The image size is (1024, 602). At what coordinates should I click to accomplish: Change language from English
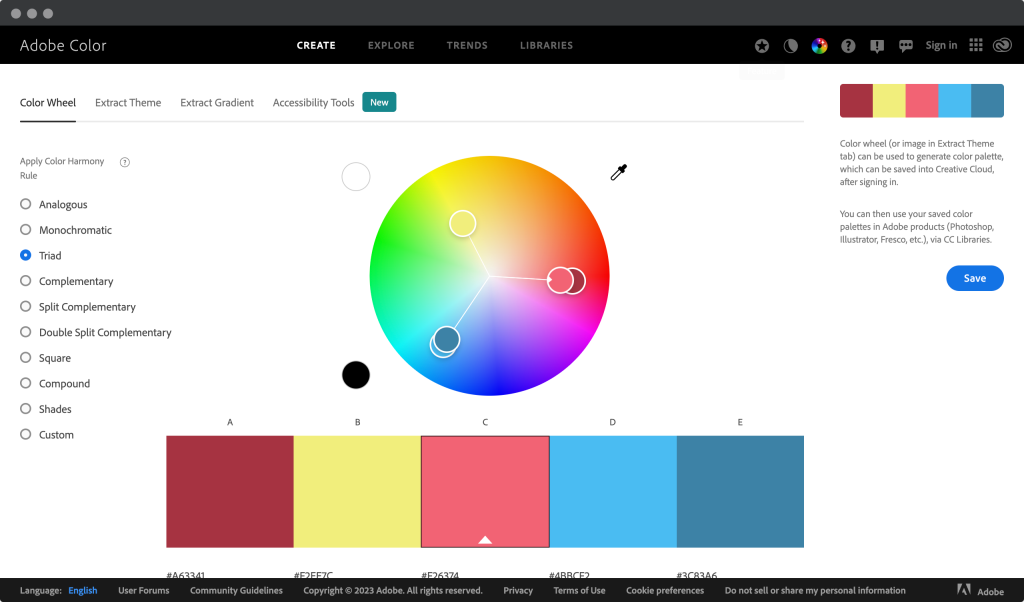82,590
